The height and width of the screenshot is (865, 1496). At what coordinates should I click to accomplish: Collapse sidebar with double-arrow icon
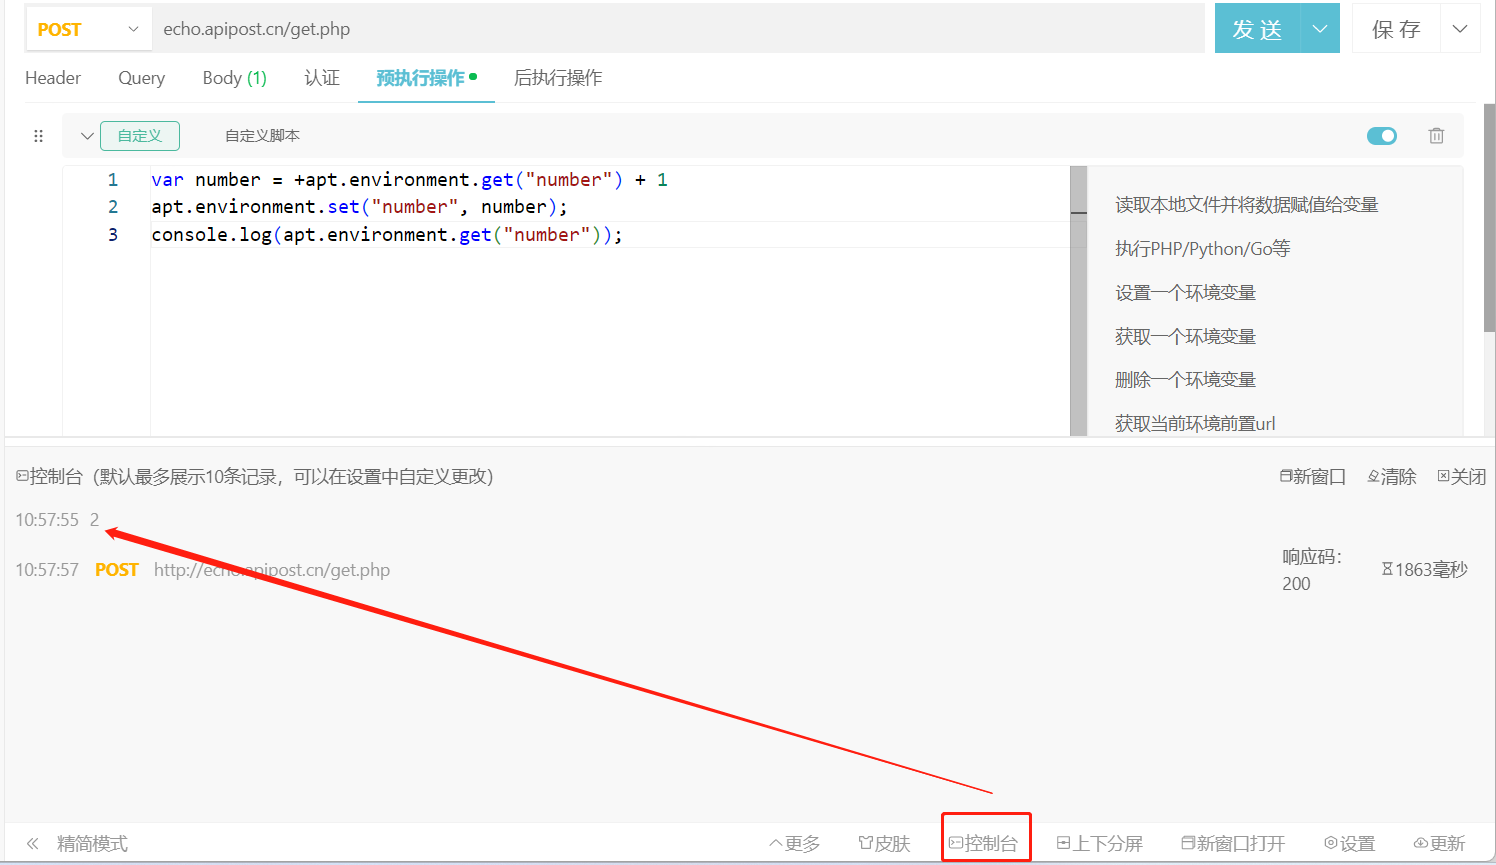pos(32,844)
